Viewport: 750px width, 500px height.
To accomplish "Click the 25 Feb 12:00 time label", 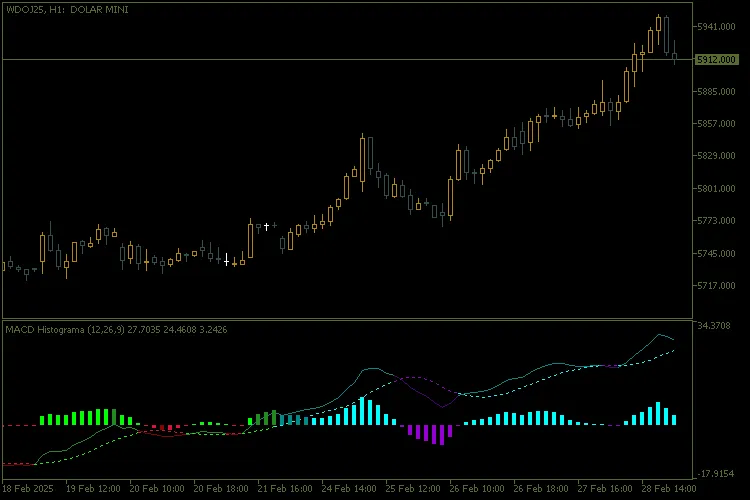I will click(x=413, y=489).
